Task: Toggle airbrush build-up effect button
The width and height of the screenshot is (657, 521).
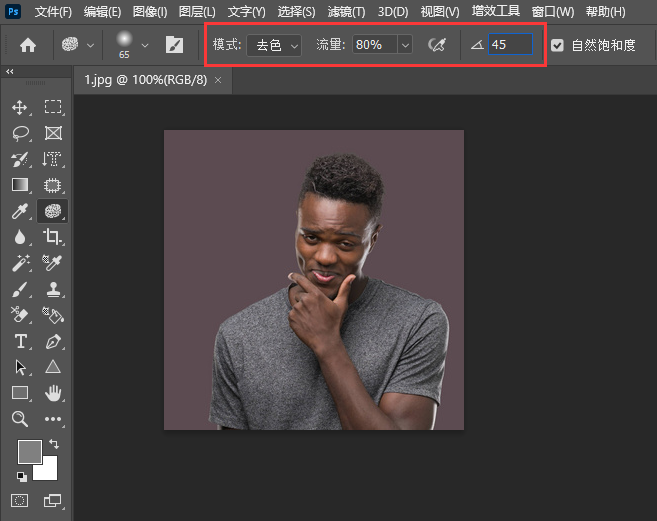Action: 436,45
